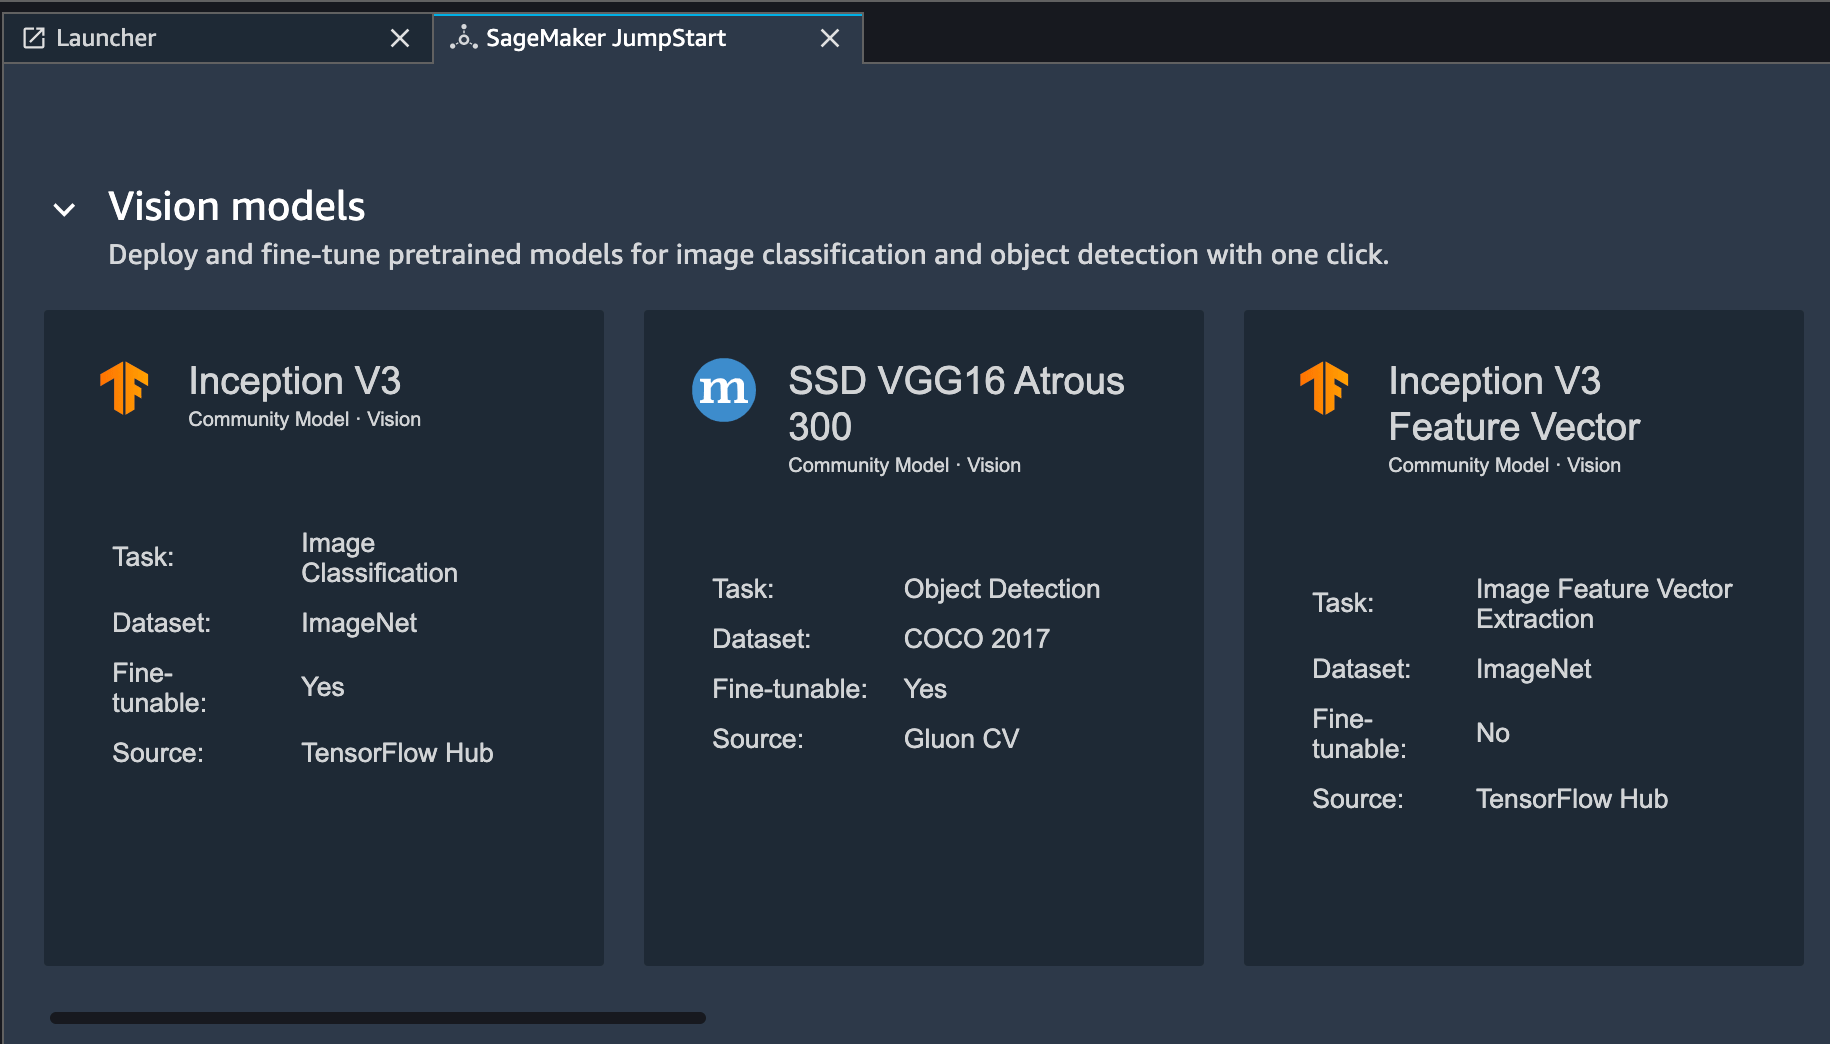Select the Inception V3 model card

tap(324, 637)
